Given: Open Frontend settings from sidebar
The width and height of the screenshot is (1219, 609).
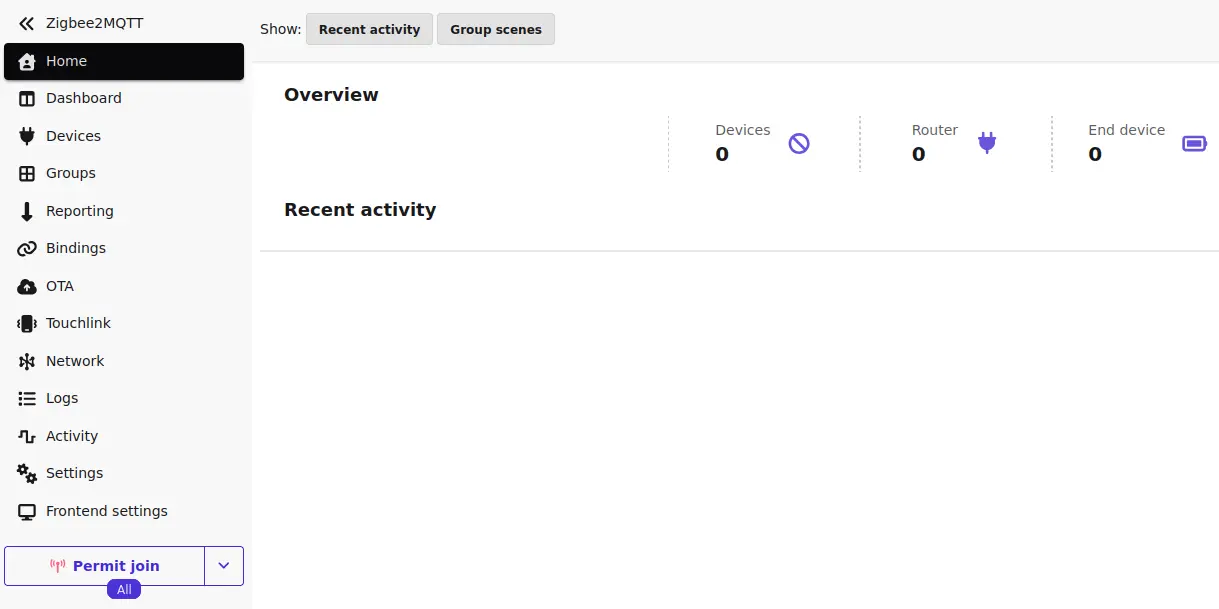Looking at the screenshot, I should click(x=106, y=511).
